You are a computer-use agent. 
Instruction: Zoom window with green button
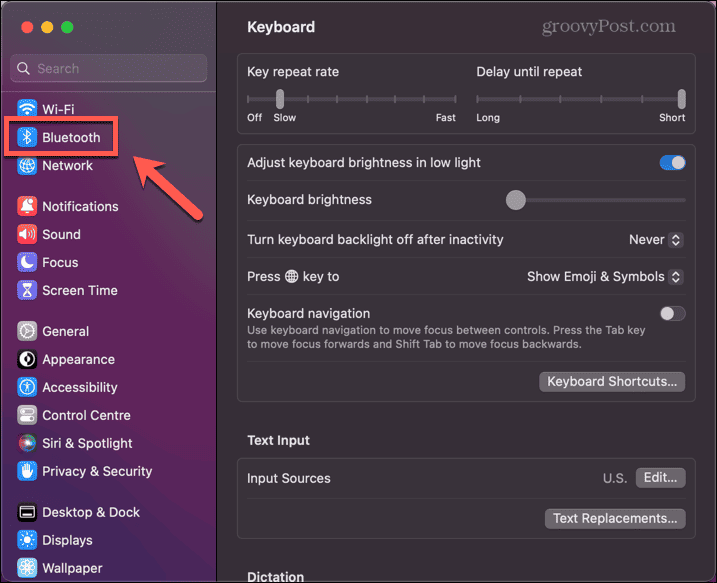(67, 27)
